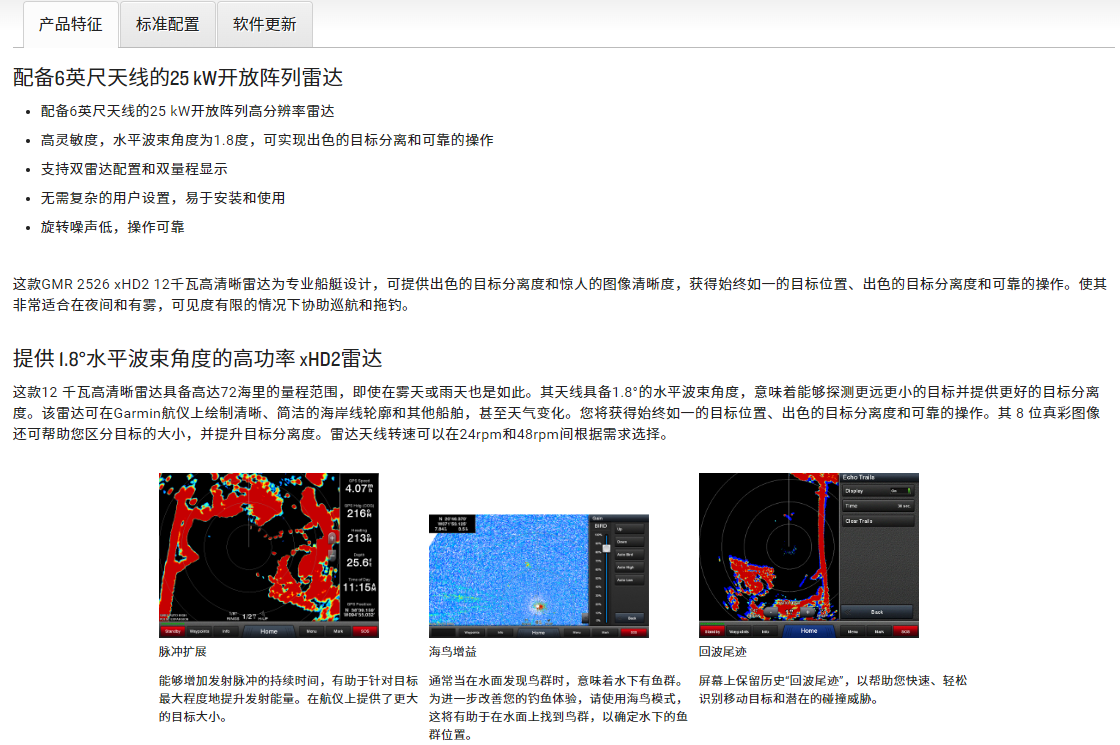The height and width of the screenshot is (745, 1120).
Task: Click red SOS button in 回波尾迹 screenshot
Action: [905, 632]
